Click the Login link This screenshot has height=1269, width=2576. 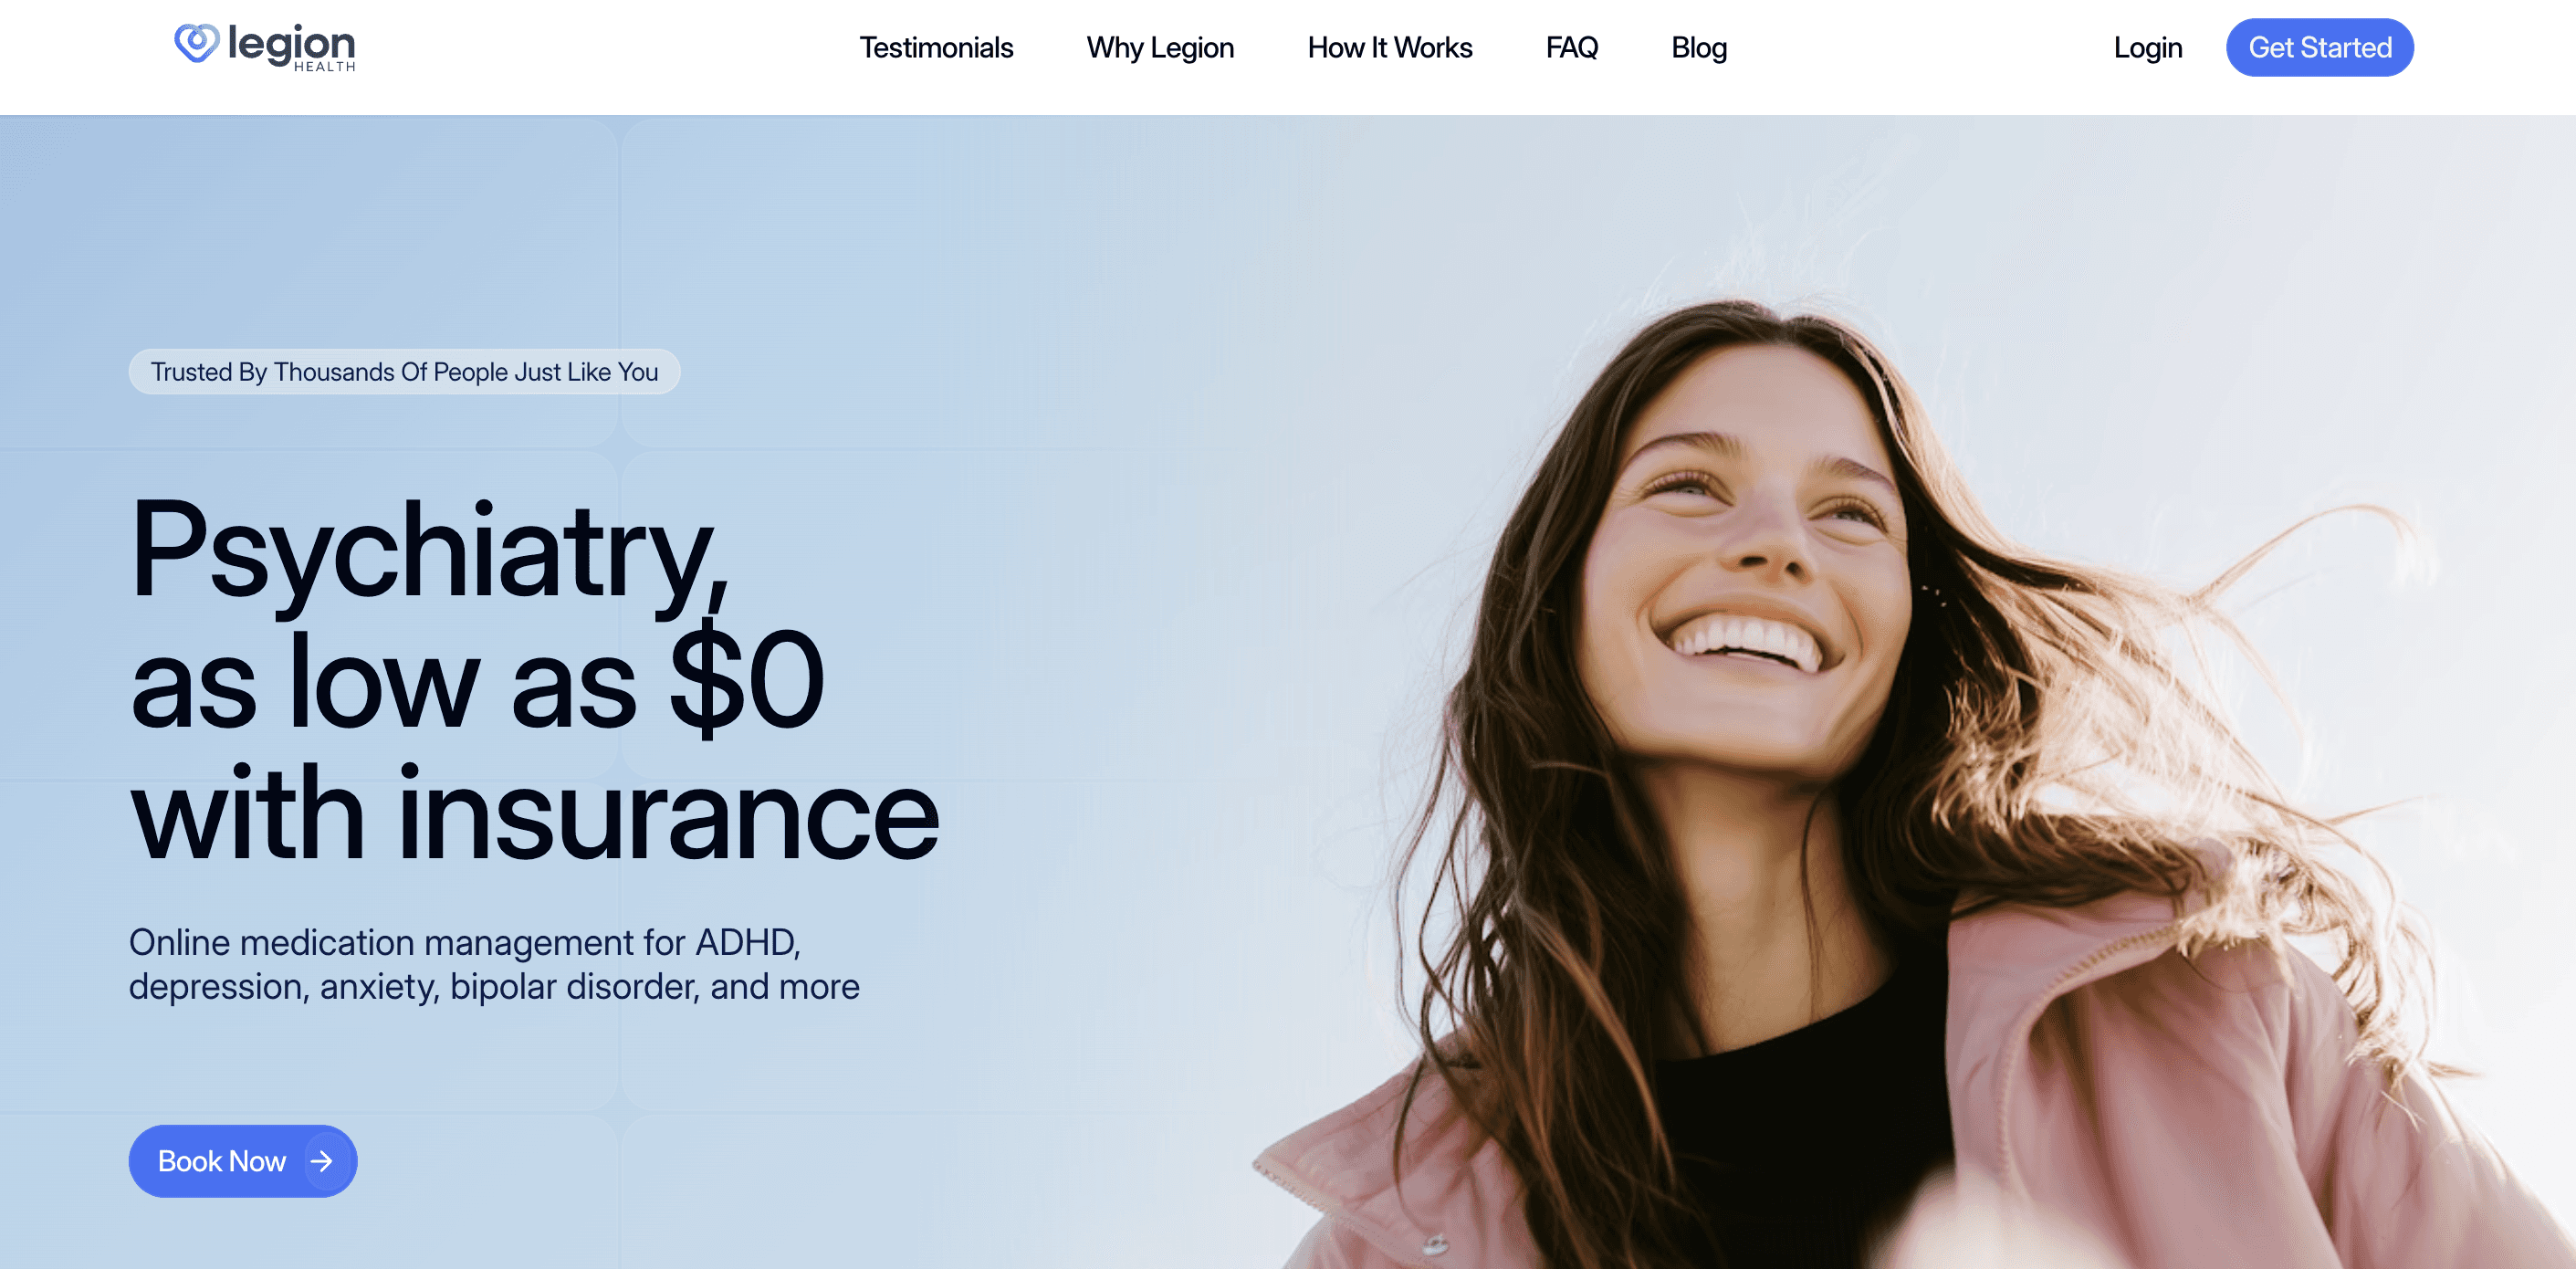(2147, 47)
